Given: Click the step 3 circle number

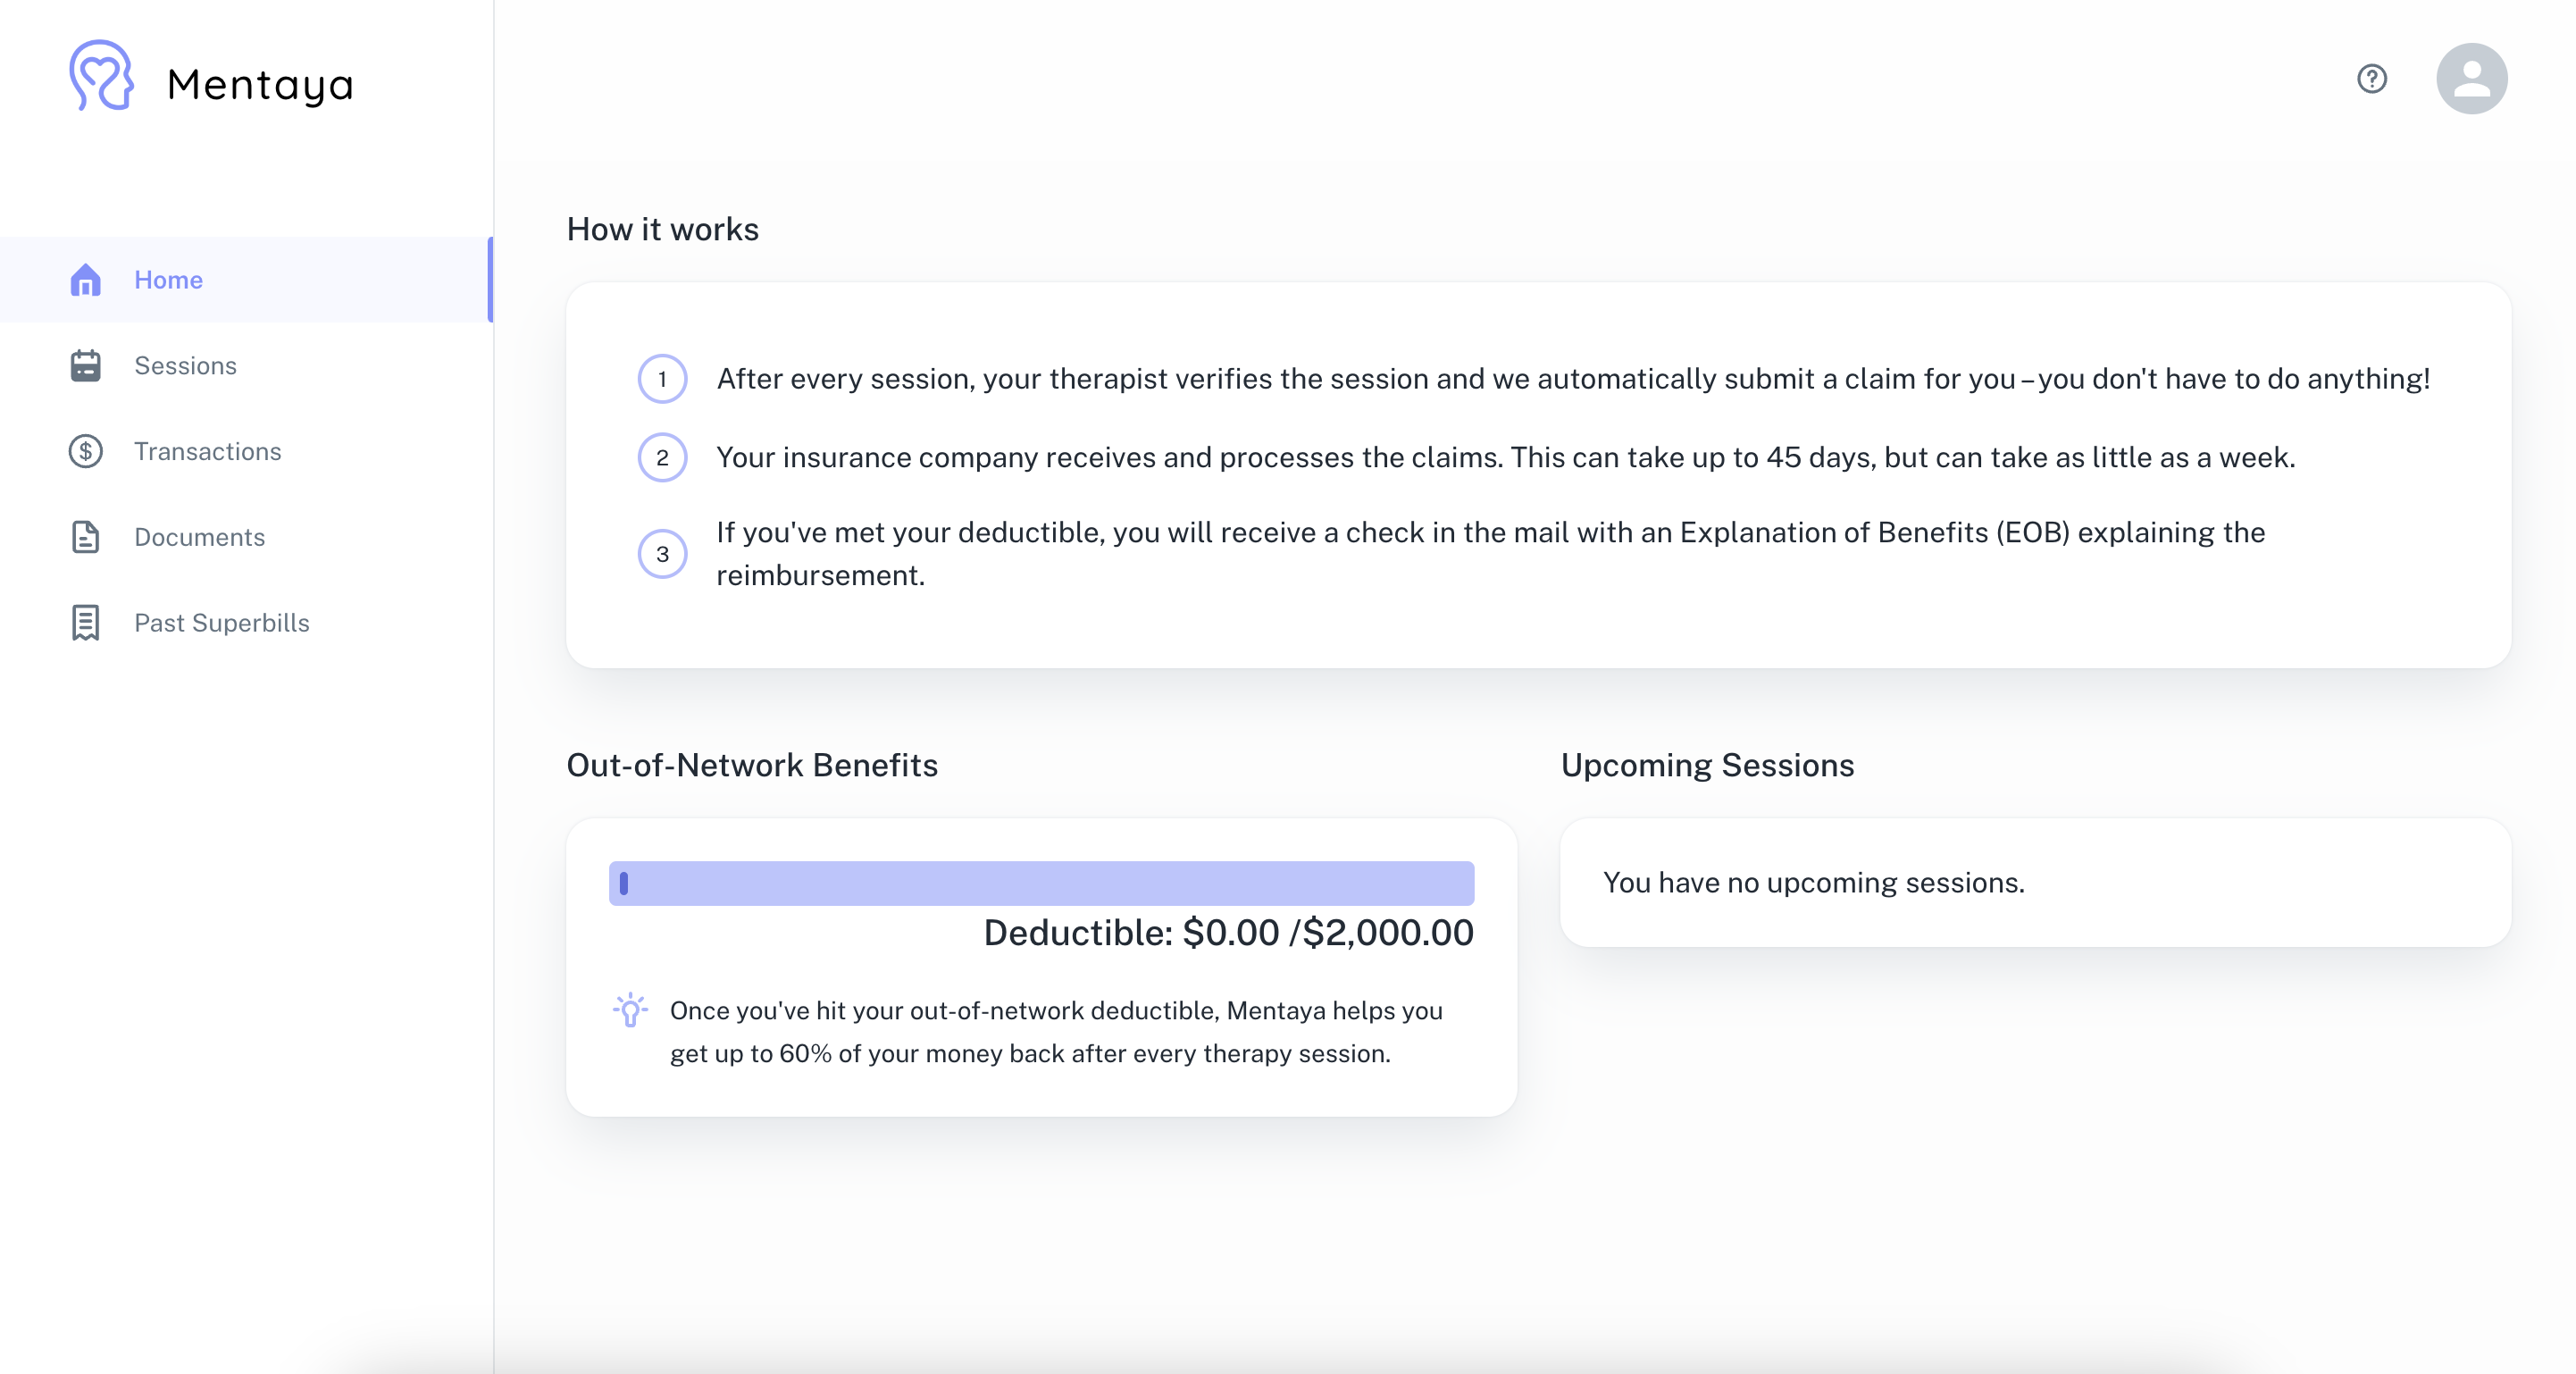Looking at the screenshot, I should [662, 554].
